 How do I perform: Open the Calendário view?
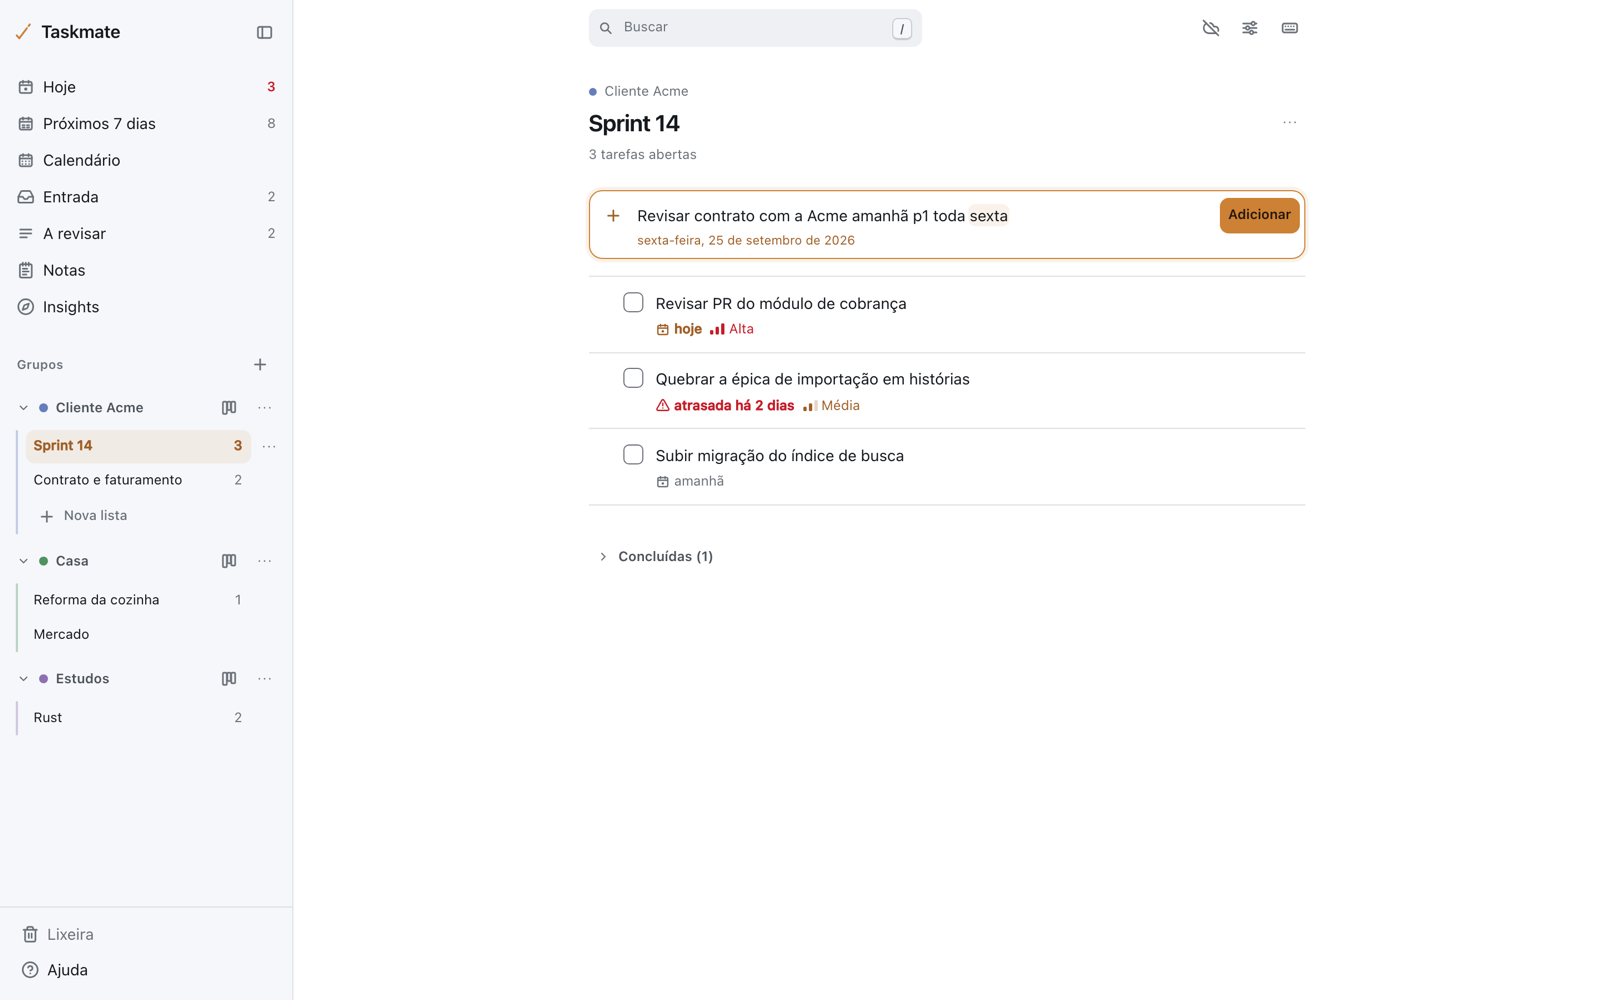coord(146,161)
